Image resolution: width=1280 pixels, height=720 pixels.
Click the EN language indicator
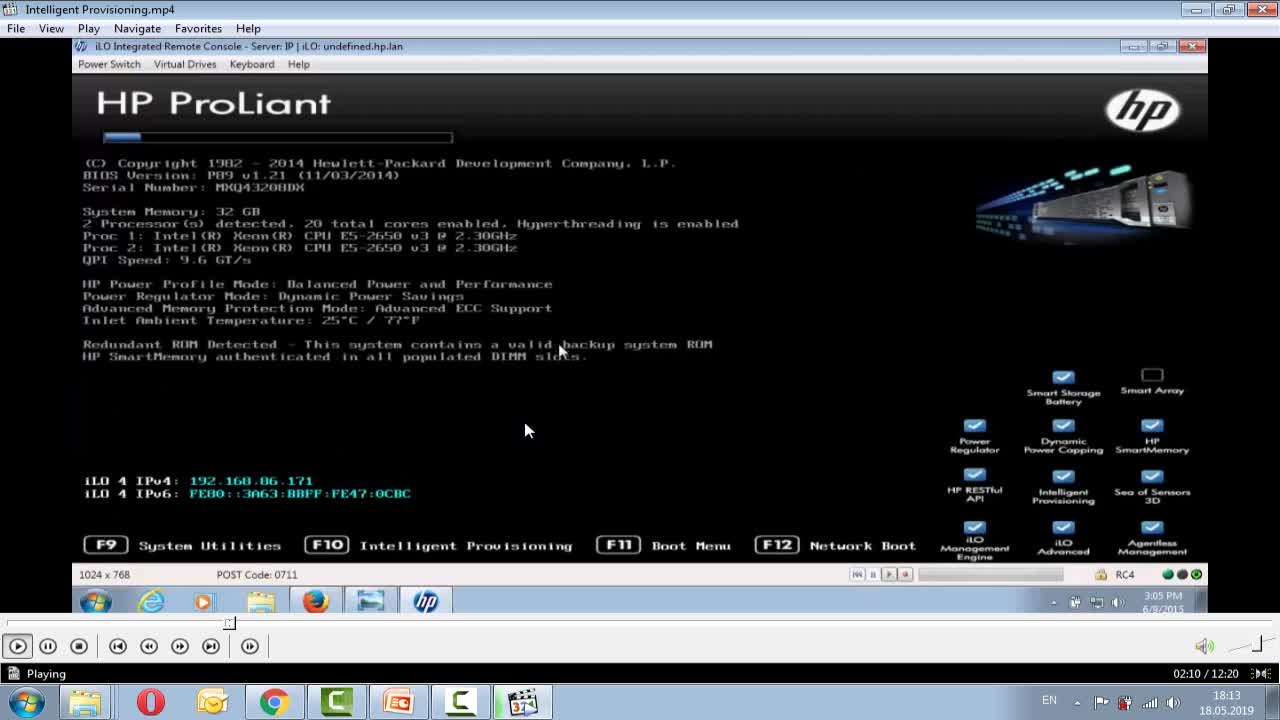coord(1049,700)
